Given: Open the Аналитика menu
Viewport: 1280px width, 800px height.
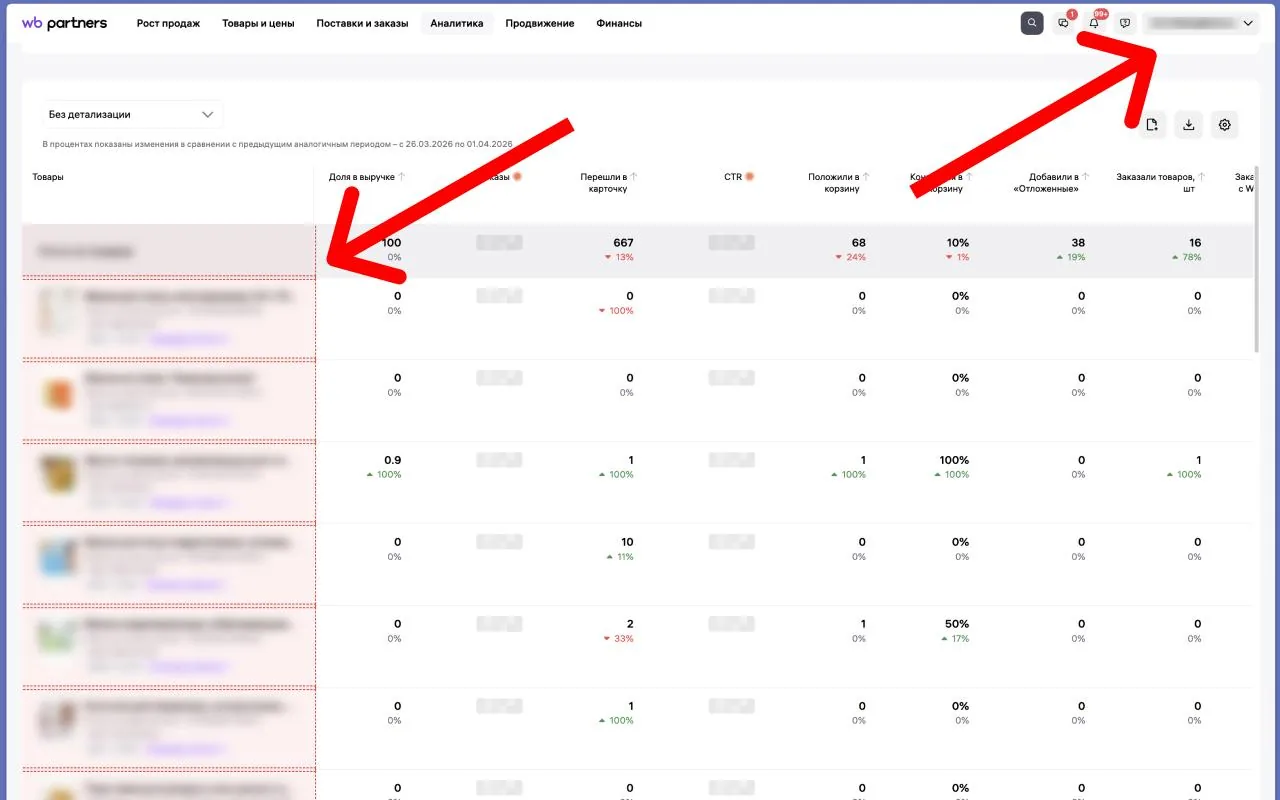Looking at the screenshot, I should coord(457,23).
